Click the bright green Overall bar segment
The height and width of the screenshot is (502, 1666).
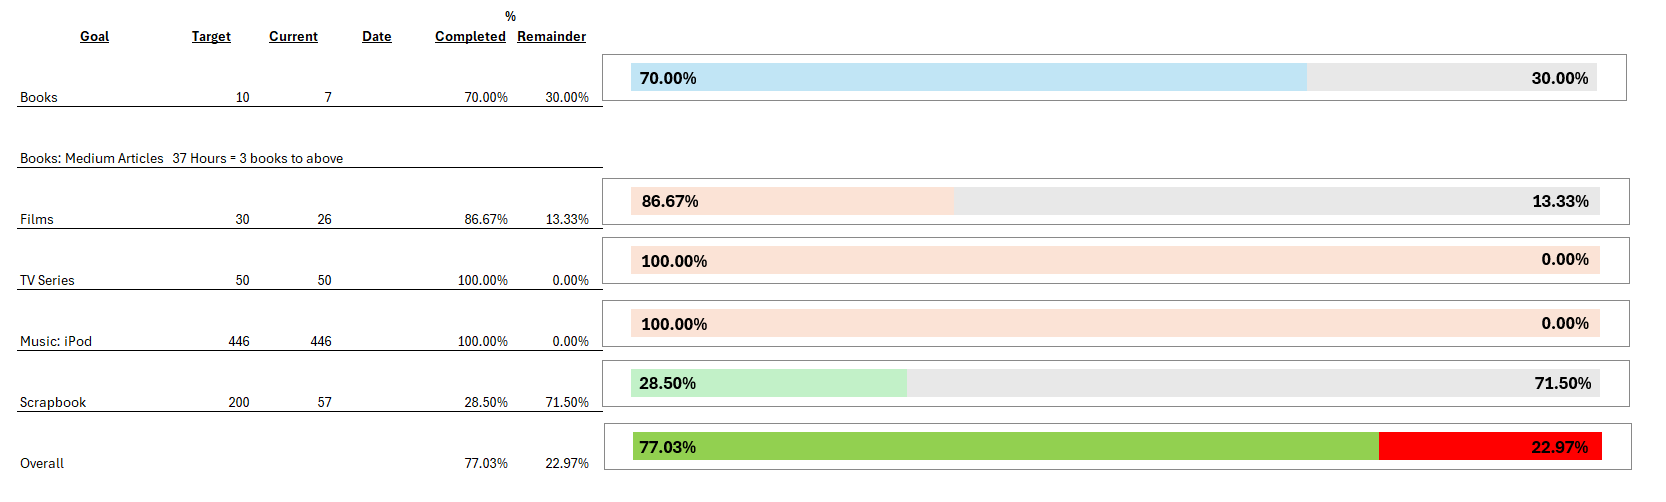[x=1005, y=447]
